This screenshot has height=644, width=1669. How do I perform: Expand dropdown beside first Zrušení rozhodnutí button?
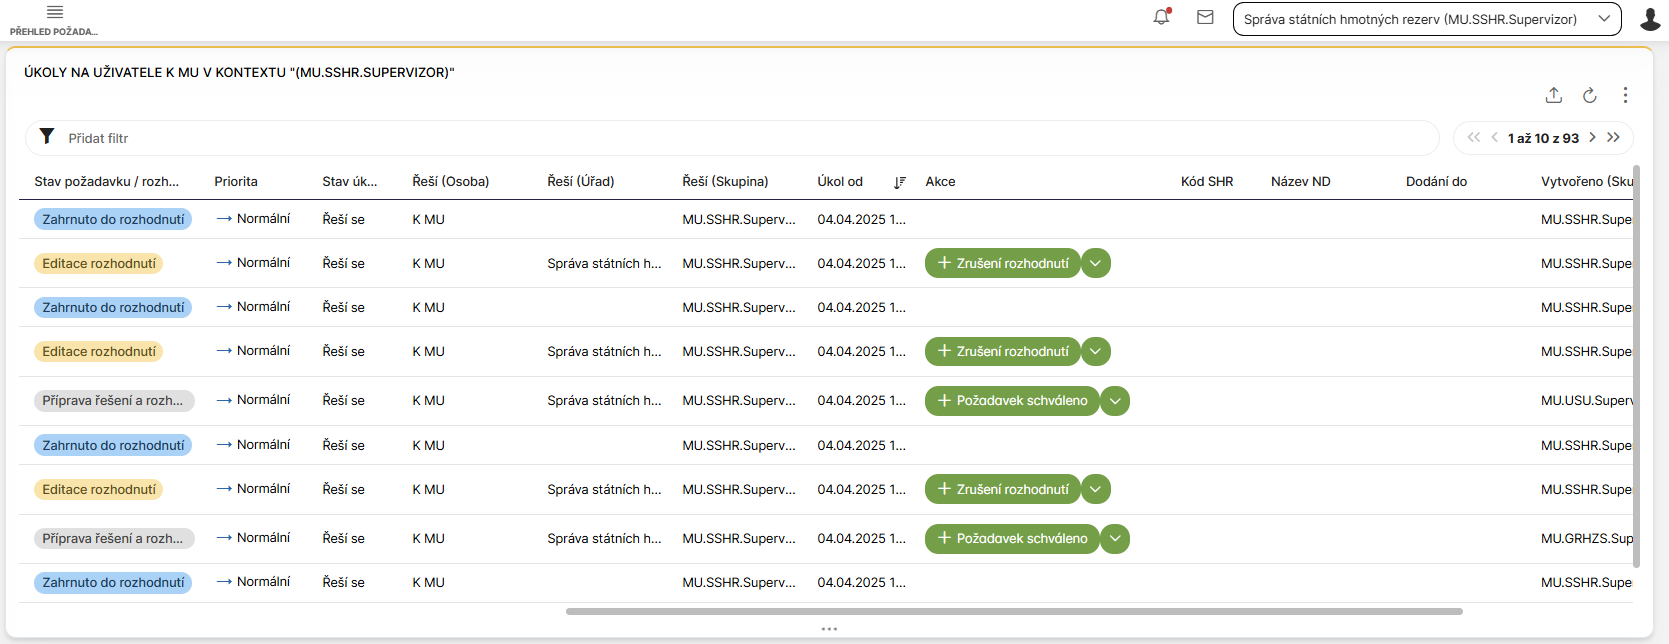1096,263
